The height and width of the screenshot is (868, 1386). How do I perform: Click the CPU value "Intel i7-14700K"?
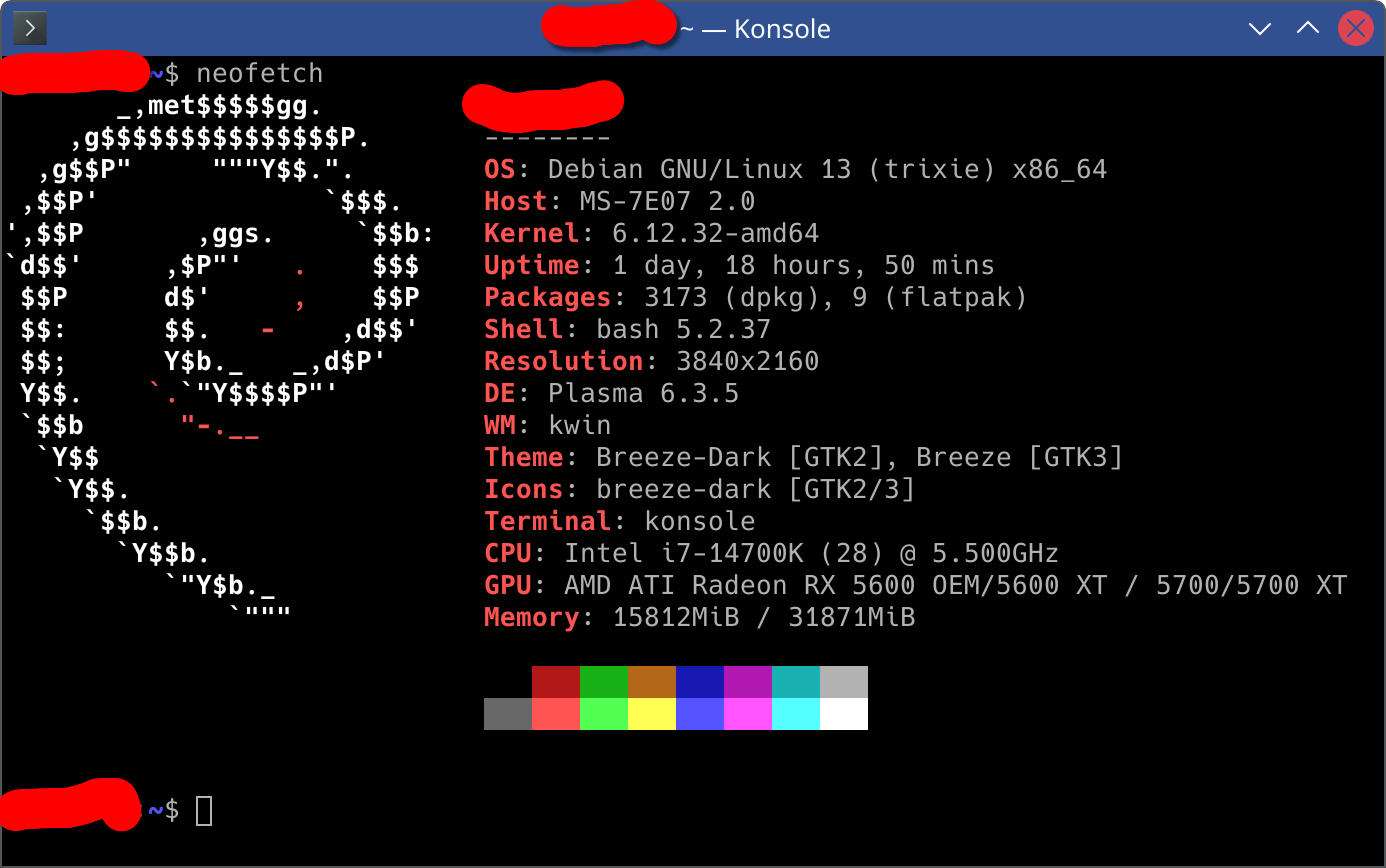683,553
